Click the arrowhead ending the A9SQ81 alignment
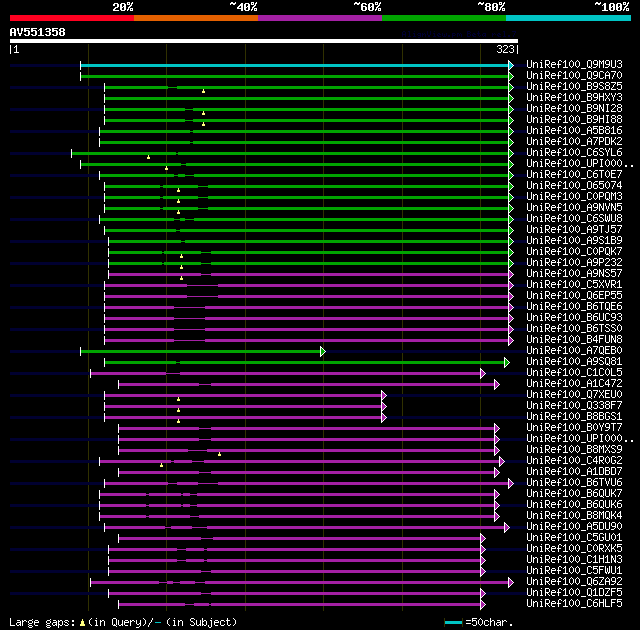Image resolution: width=640 pixels, height=630 pixels. [507, 362]
